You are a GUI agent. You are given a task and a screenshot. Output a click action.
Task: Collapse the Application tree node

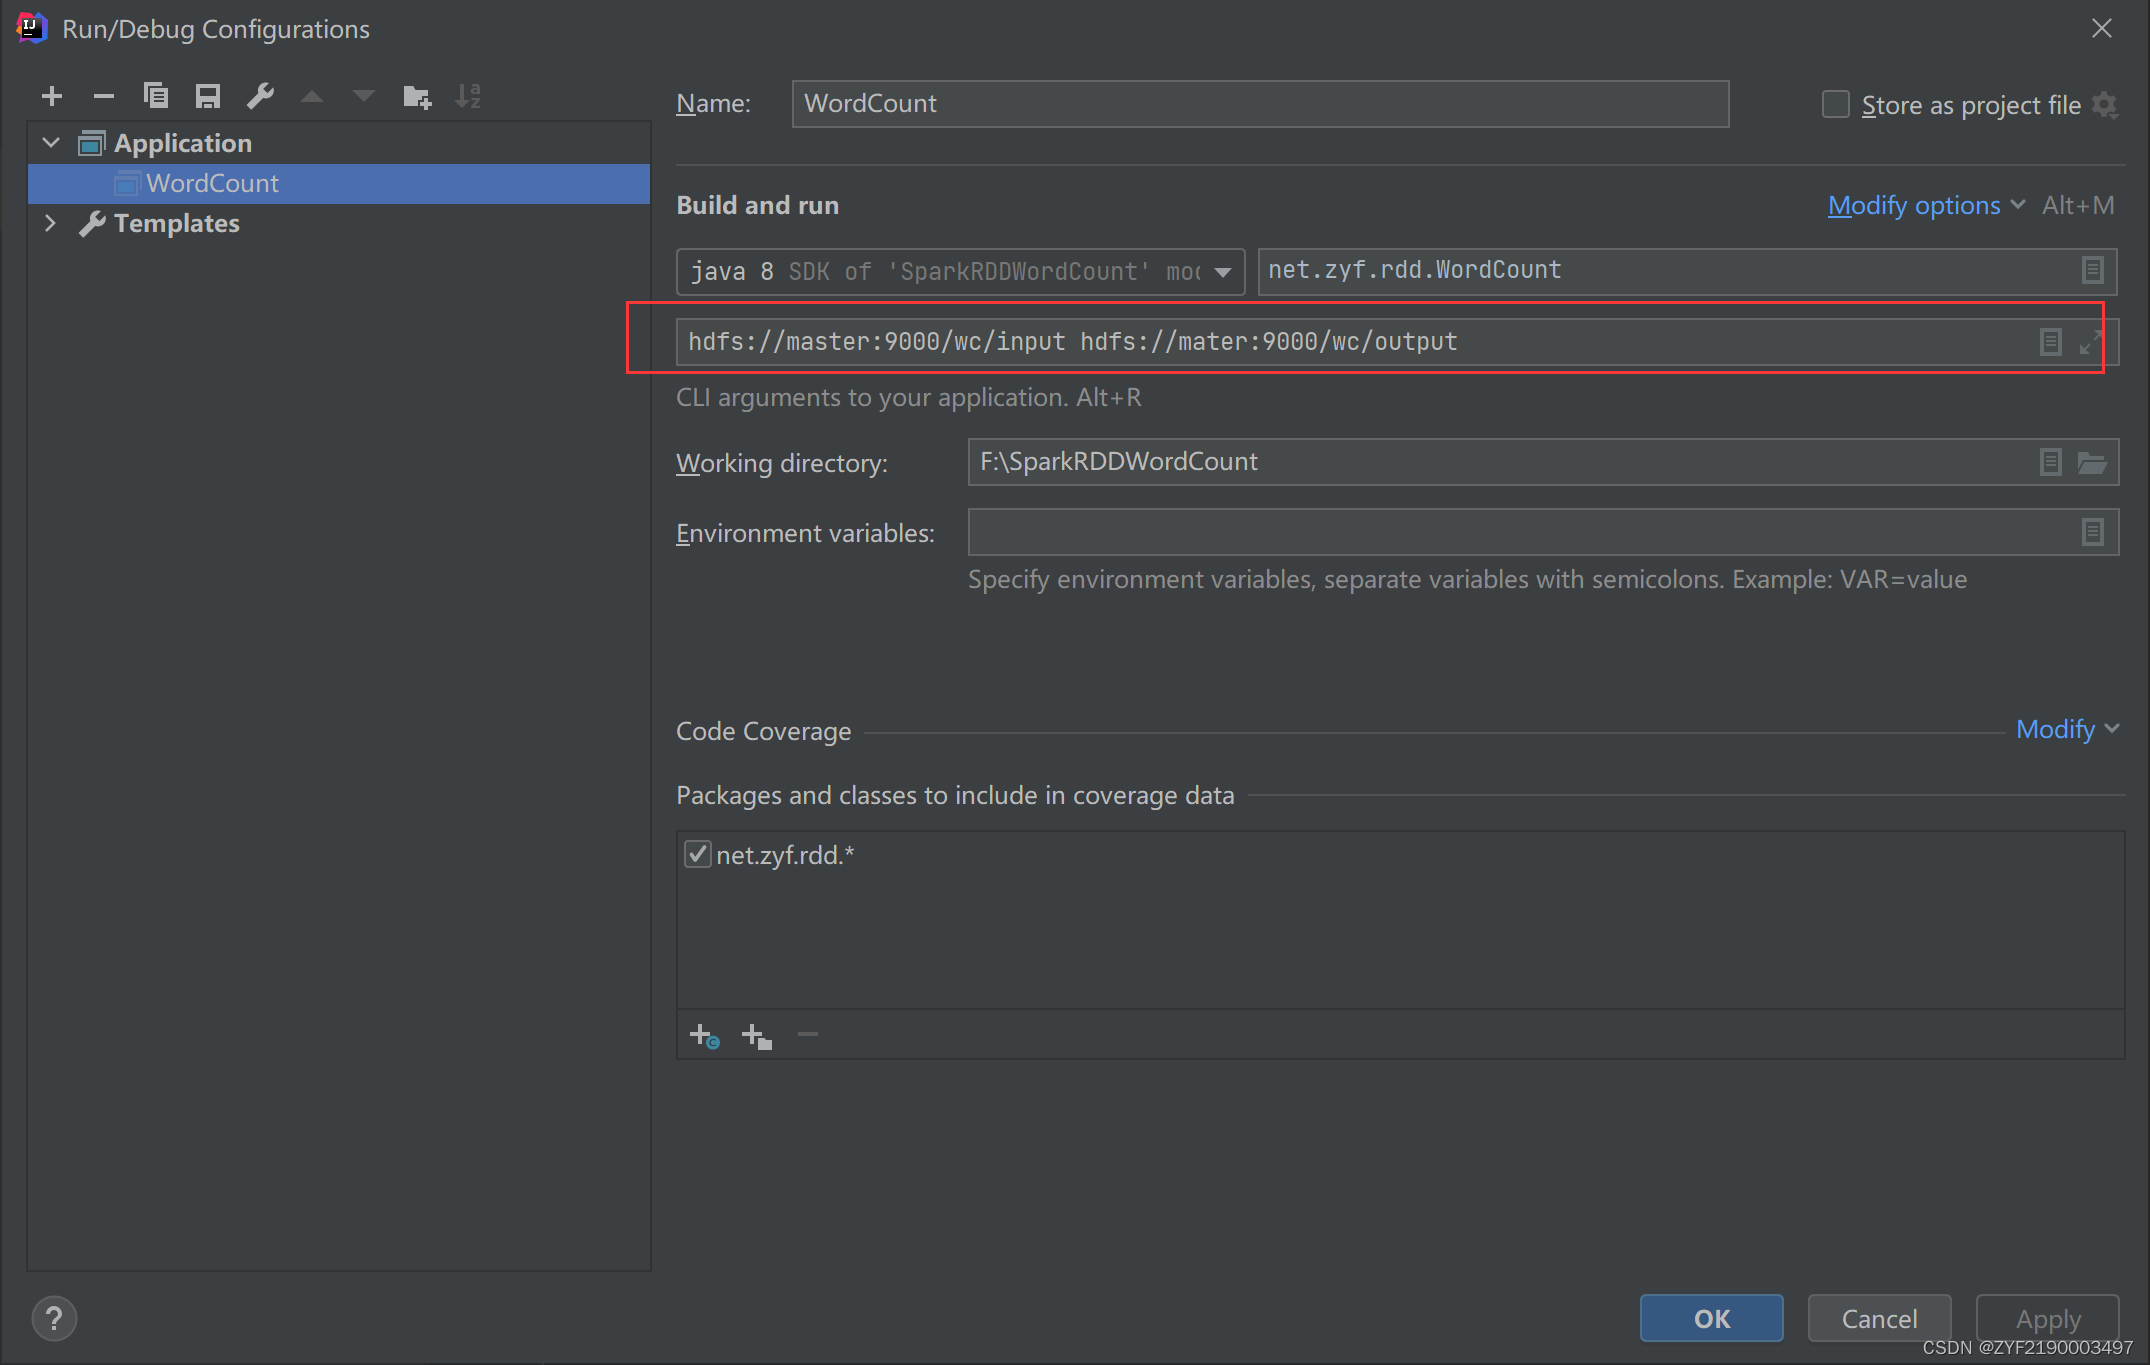(x=51, y=143)
